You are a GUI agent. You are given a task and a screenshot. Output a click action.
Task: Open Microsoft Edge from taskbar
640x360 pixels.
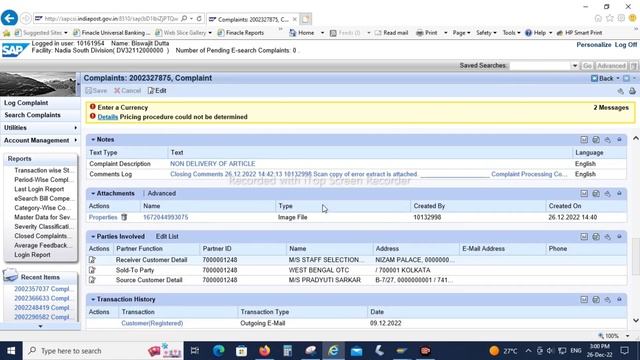pyautogui.click(x=218, y=351)
